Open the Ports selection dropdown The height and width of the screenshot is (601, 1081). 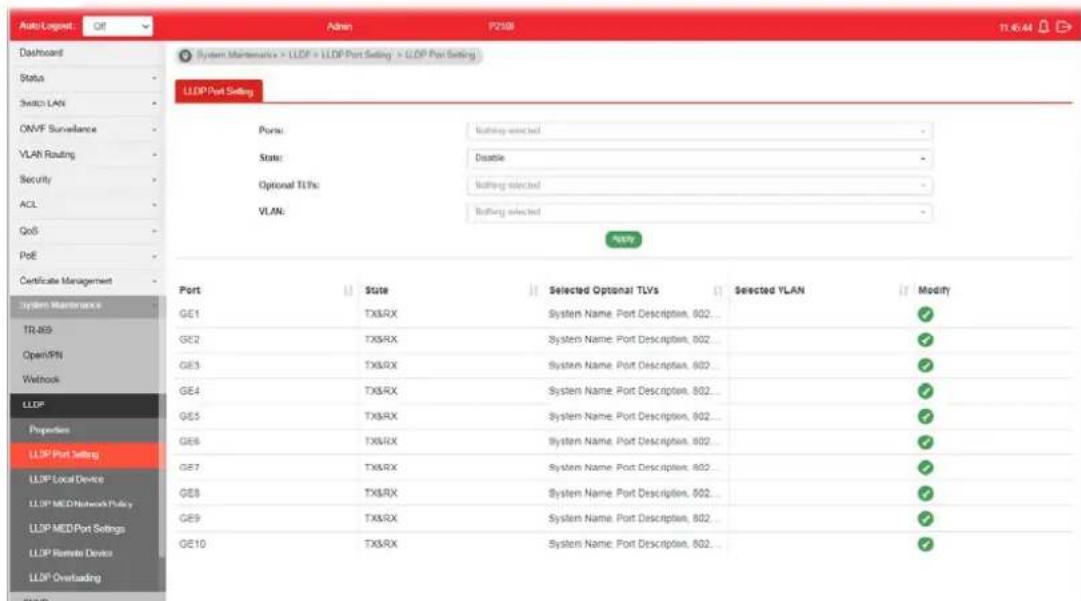[x=699, y=130]
